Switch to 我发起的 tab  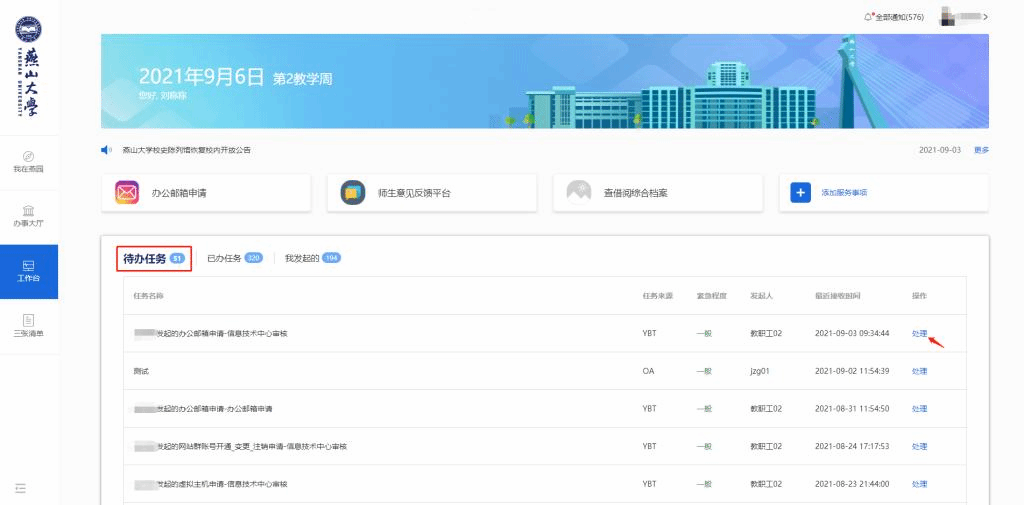[x=302, y=258]
